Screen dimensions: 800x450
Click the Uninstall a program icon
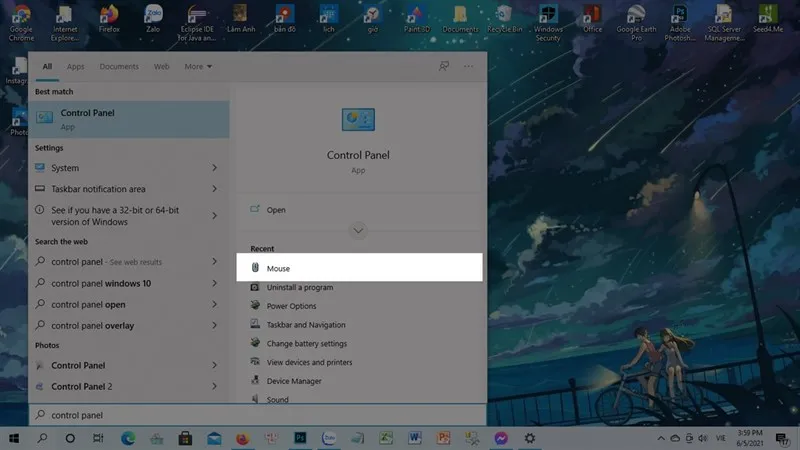256,287
